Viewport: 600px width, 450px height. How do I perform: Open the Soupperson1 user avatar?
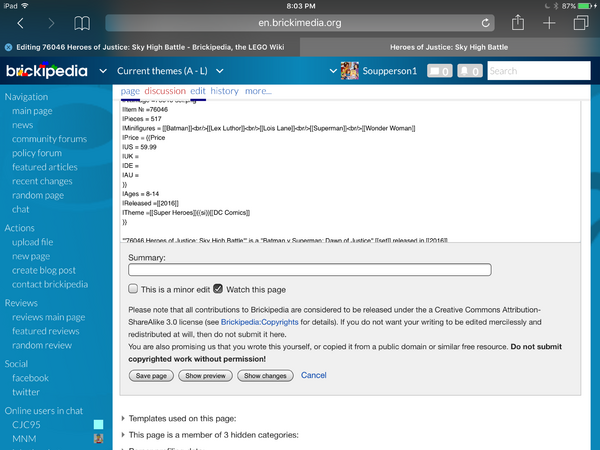350,71
